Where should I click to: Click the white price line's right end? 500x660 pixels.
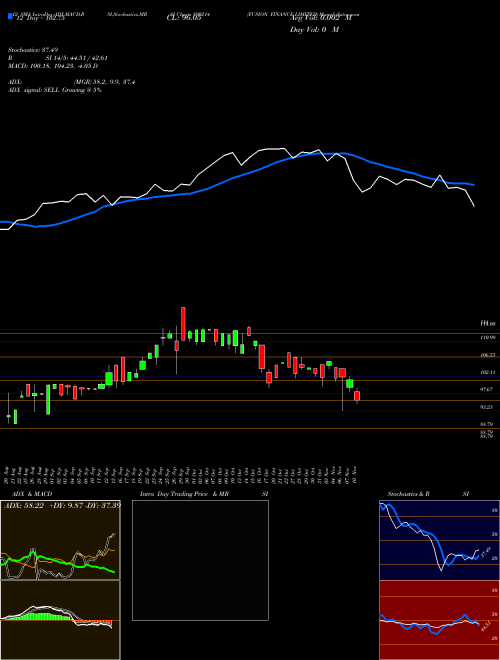point(473,205)
